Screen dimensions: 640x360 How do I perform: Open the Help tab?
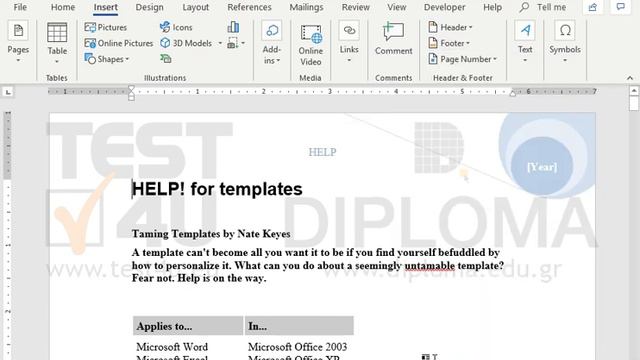[x=493, y=7]
